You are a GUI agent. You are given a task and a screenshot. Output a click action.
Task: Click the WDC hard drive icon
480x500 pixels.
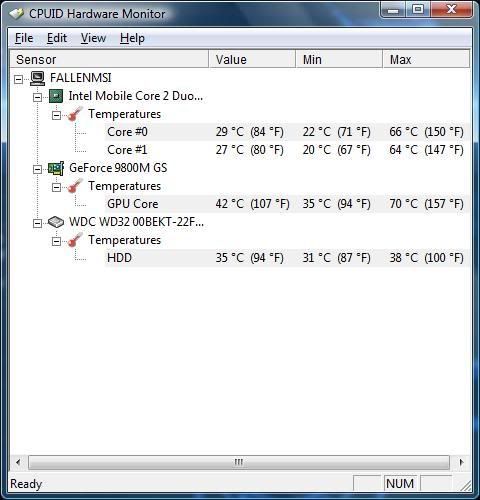(x=56, y=222)
